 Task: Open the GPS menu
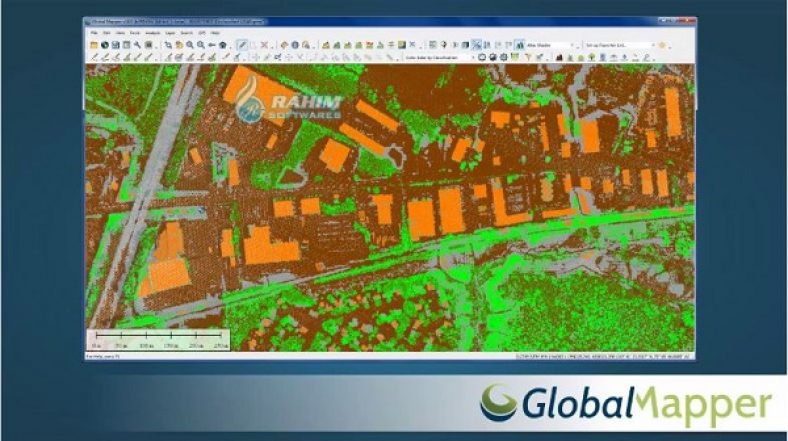point(202,33)
